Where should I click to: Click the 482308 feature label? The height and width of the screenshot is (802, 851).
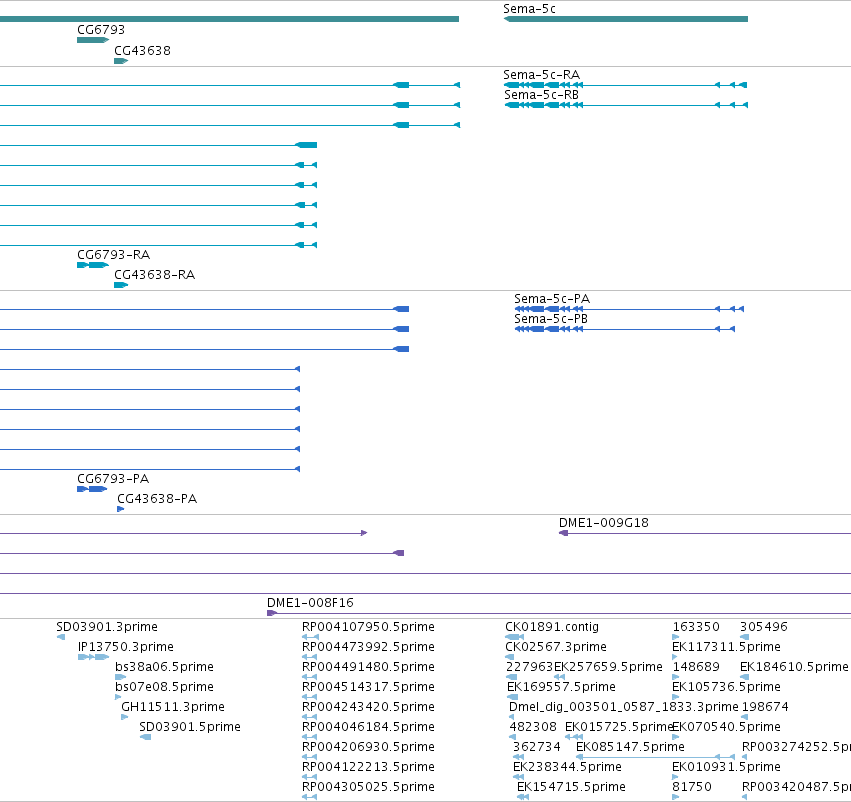pos(533,727)
